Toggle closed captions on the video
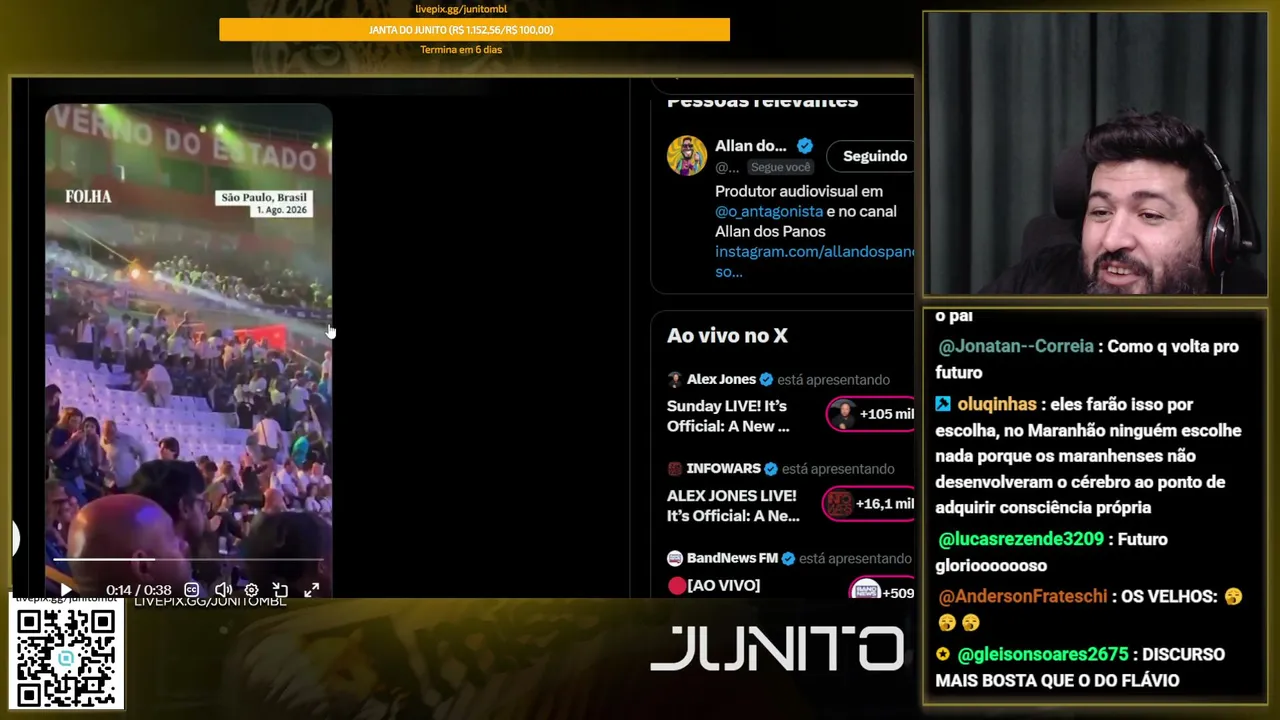Image resolution: width=1280 pixels, height=720 pixels. [192, 590]
